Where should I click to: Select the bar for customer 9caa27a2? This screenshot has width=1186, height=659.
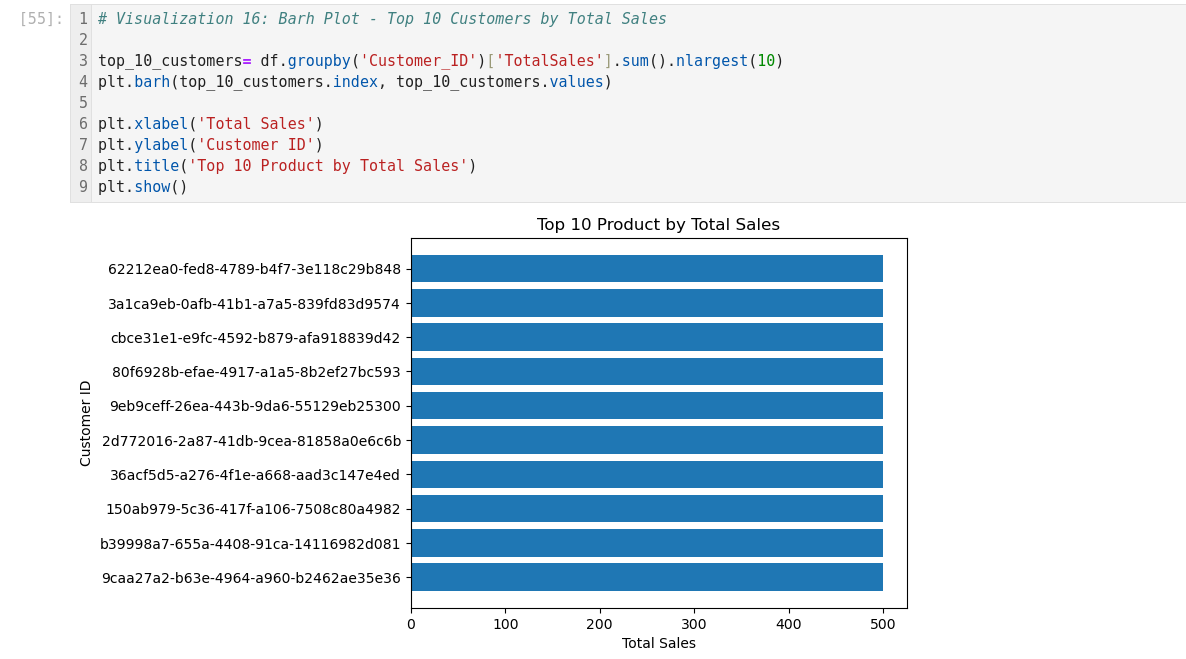[x=646, y=577]
